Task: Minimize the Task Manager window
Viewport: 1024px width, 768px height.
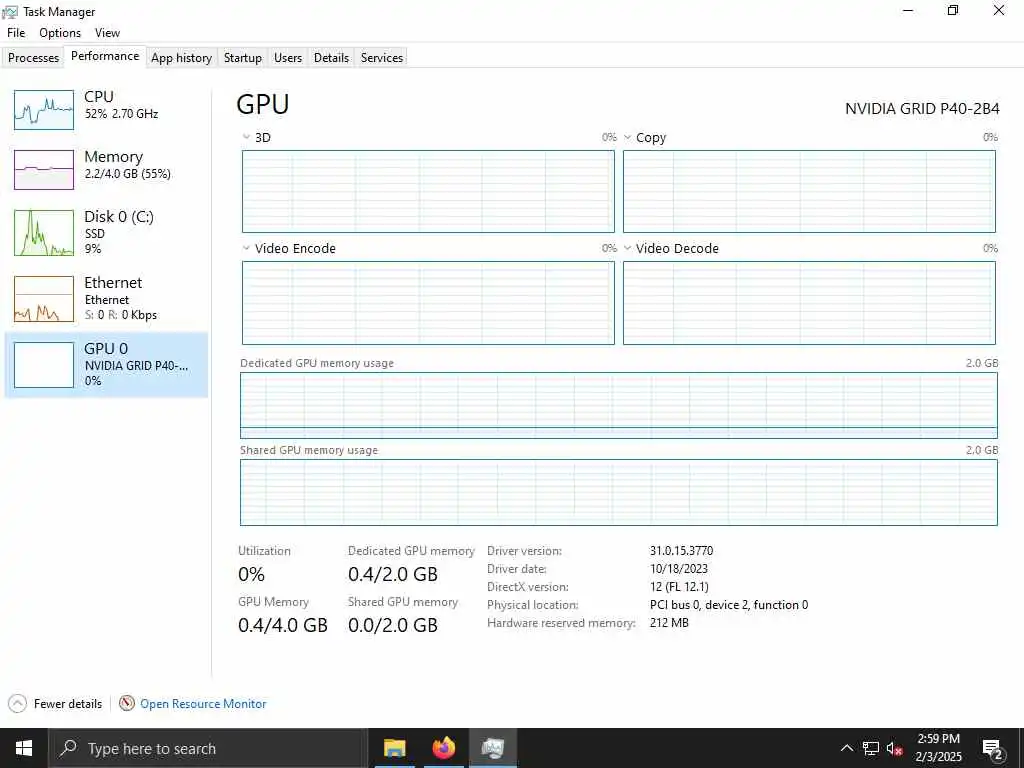Action: 907,10
